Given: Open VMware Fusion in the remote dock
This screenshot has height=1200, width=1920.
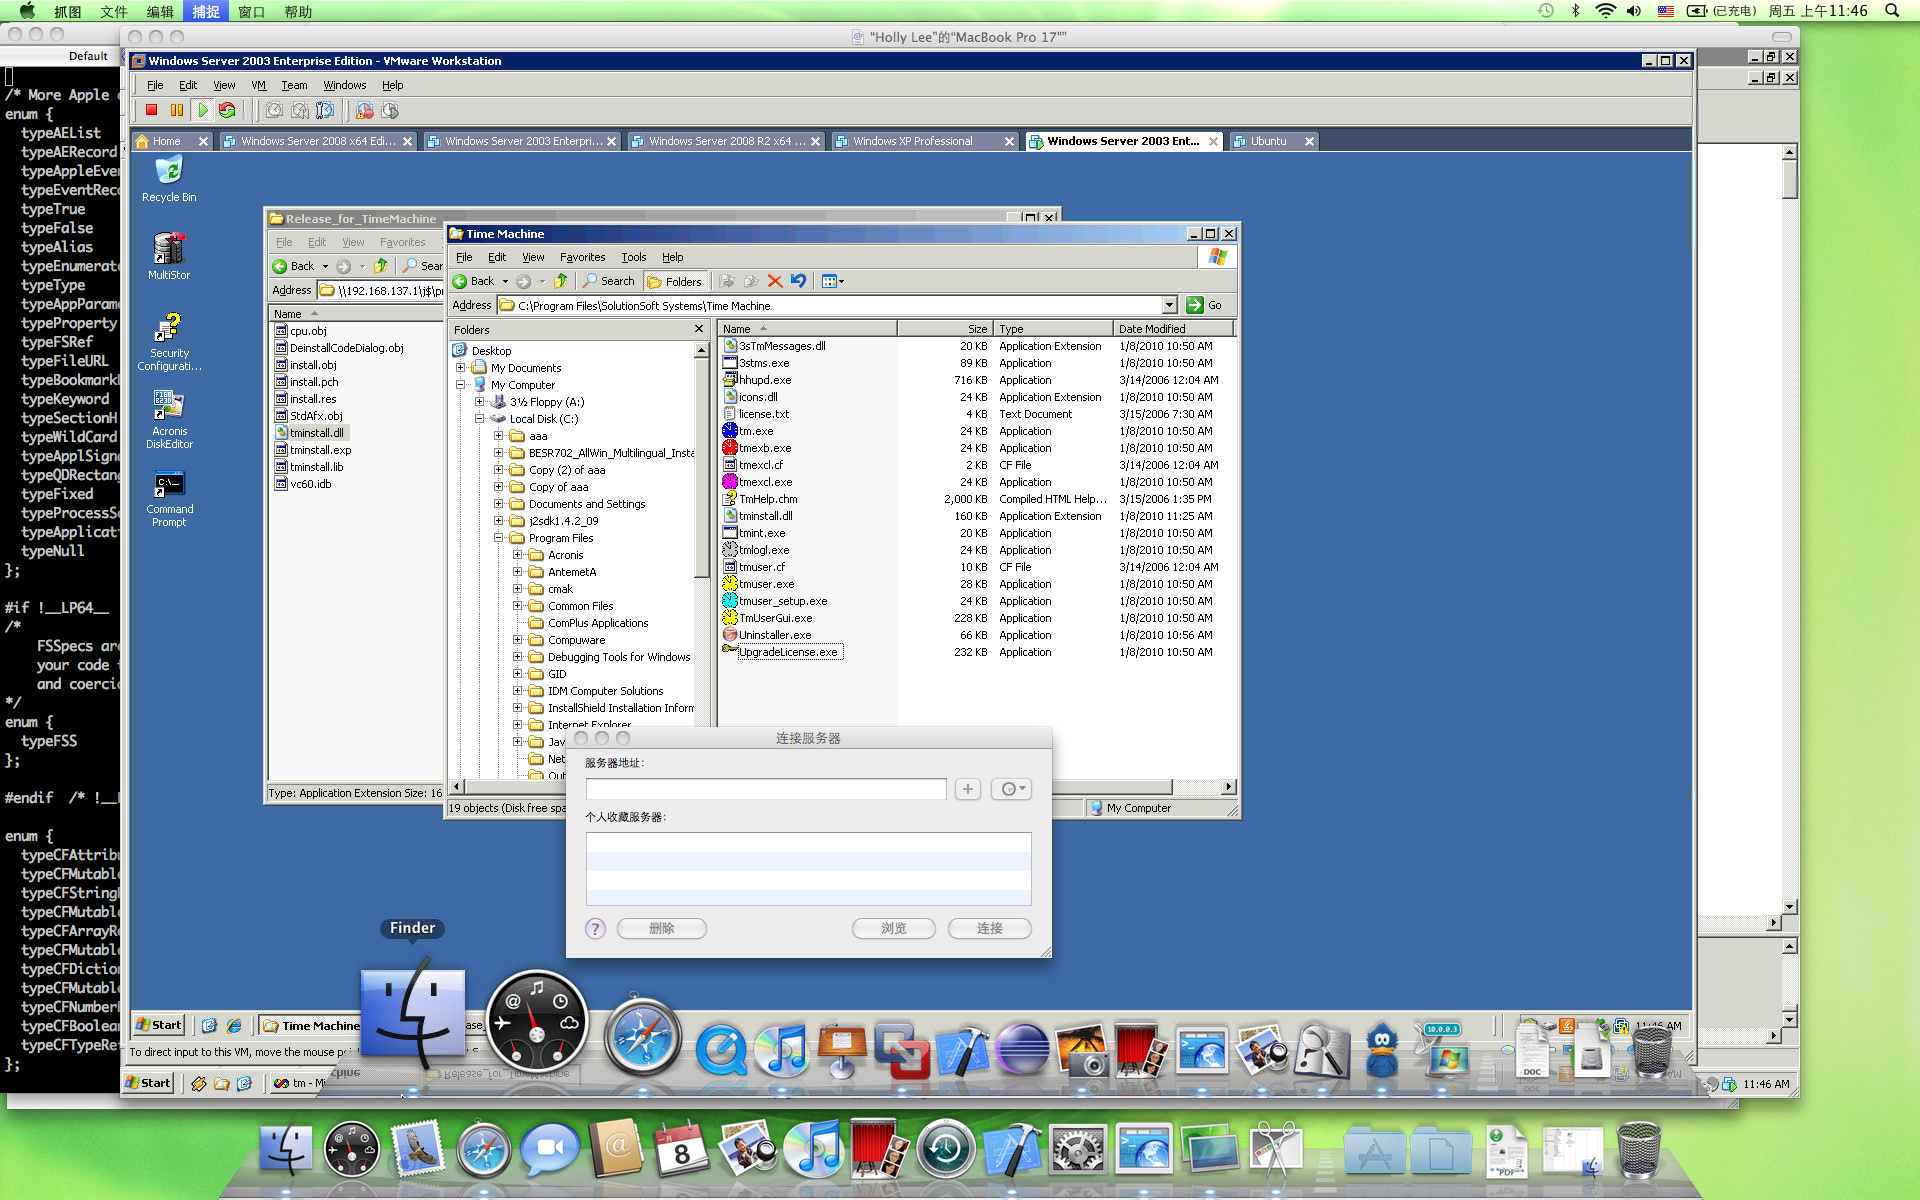Looking at the screenshot, I should coord(902,1050).
